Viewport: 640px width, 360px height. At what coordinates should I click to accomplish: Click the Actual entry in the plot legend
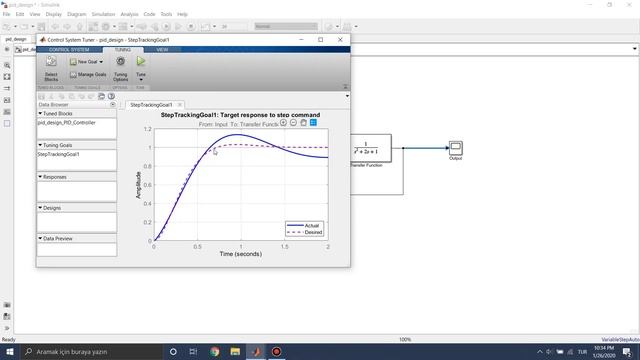click(x=304, y=225)
